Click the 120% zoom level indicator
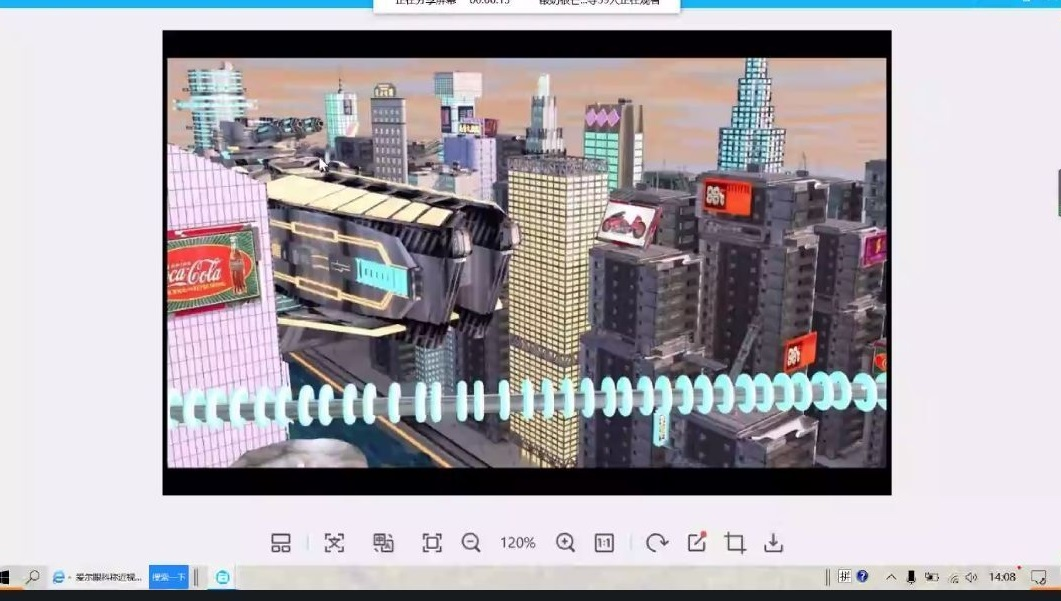This screenshot has width=1061, height=601. click(518, 543)
